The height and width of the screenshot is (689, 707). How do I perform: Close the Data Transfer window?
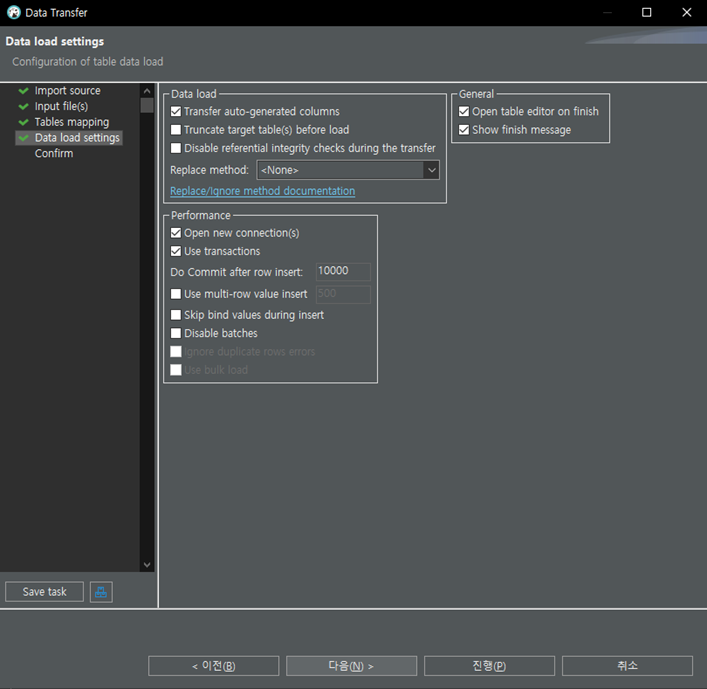[x=687, y=12]
